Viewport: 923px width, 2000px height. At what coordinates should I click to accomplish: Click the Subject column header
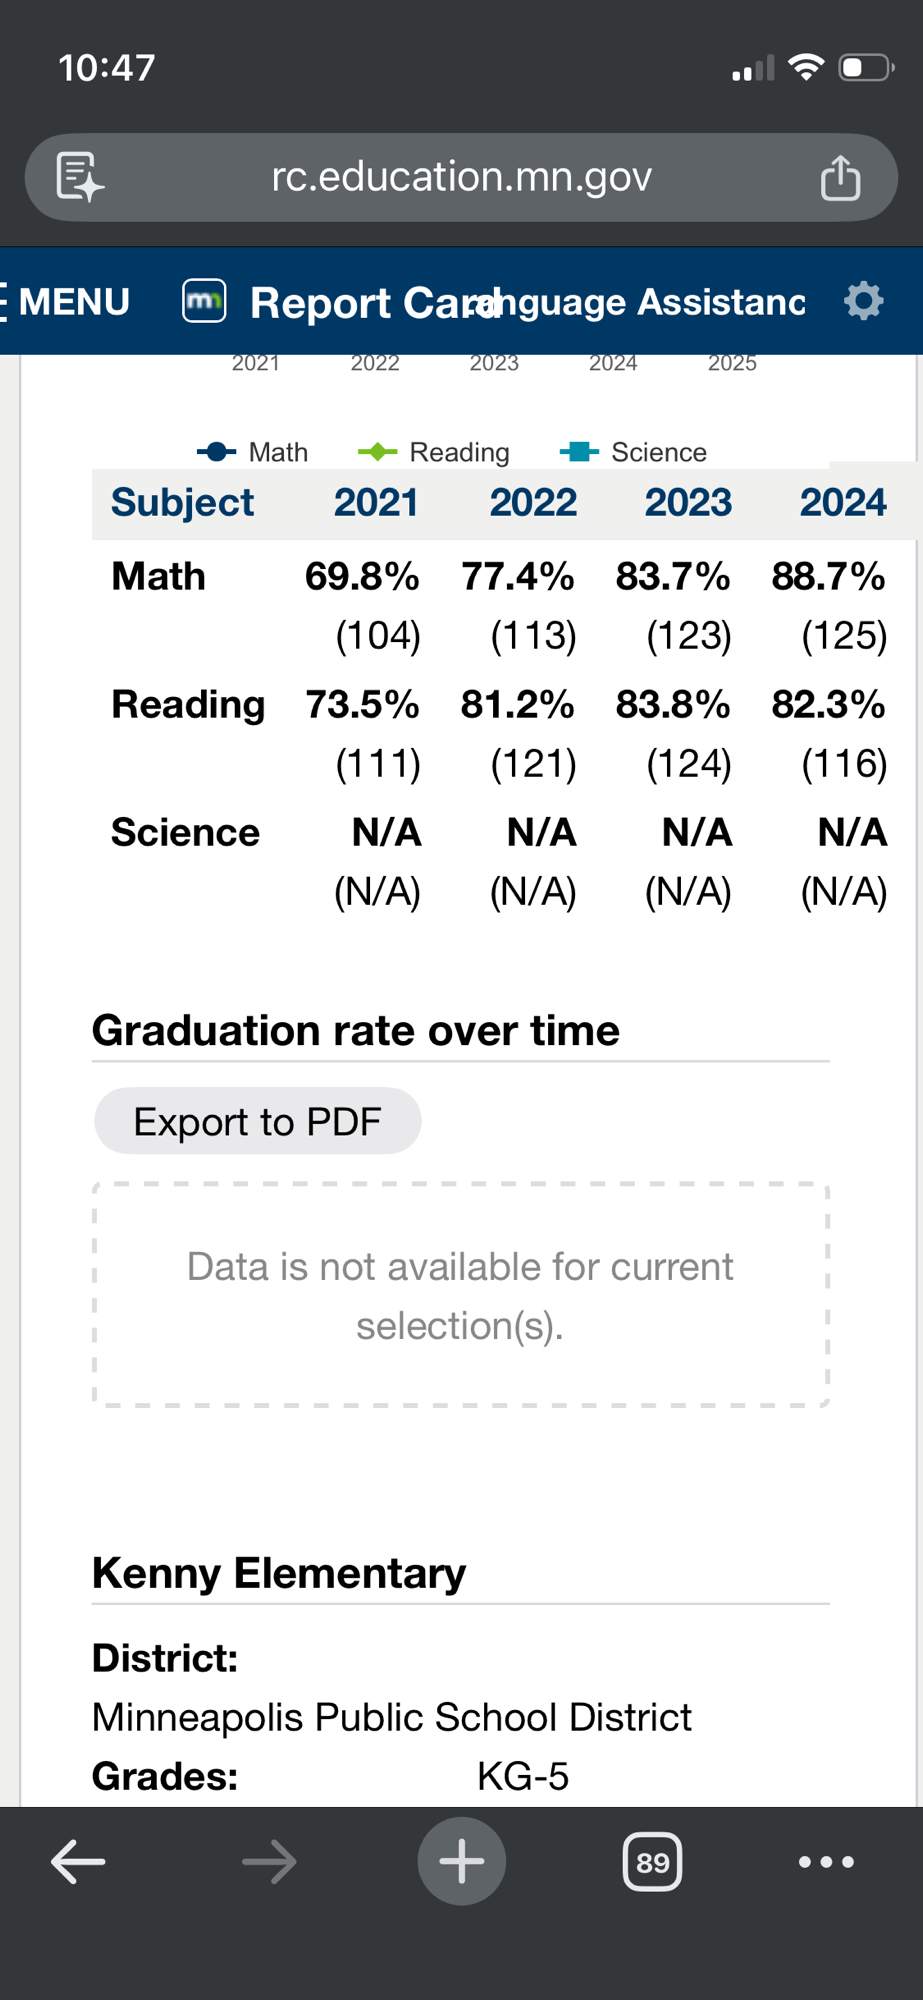(x=182, y=502)
